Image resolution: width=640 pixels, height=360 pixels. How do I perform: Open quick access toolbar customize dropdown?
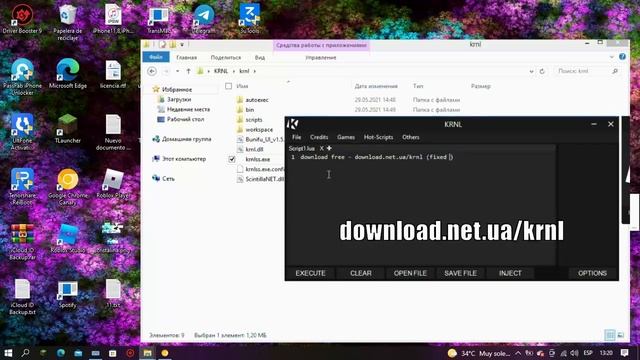point(182,44)
